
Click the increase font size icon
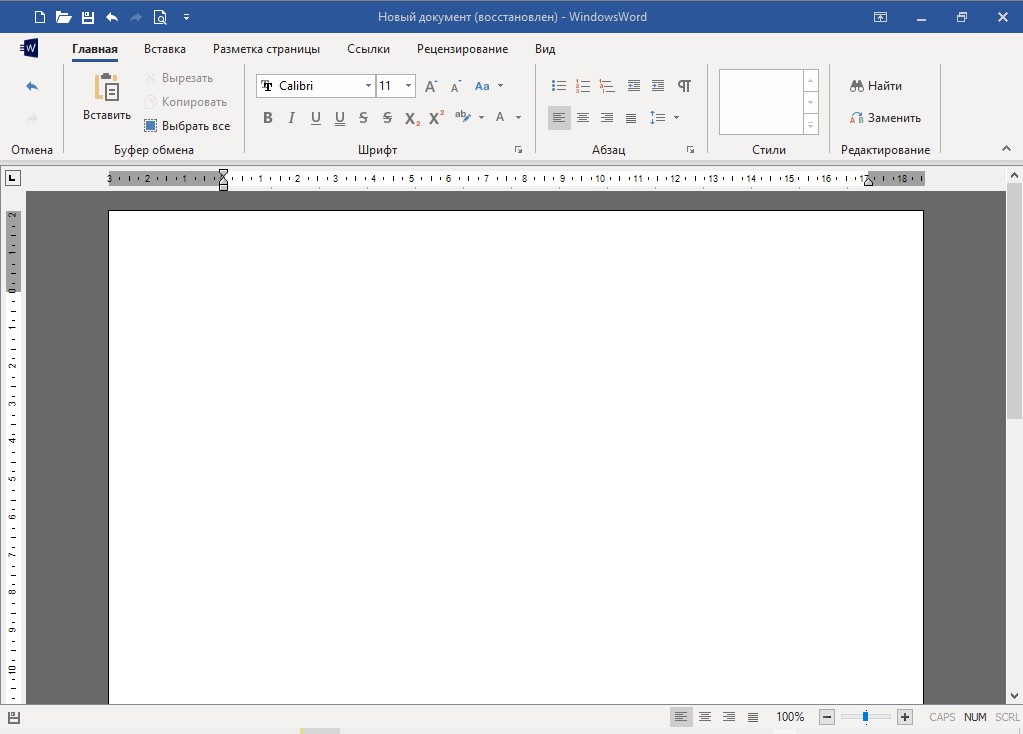[x=431, y=86]
